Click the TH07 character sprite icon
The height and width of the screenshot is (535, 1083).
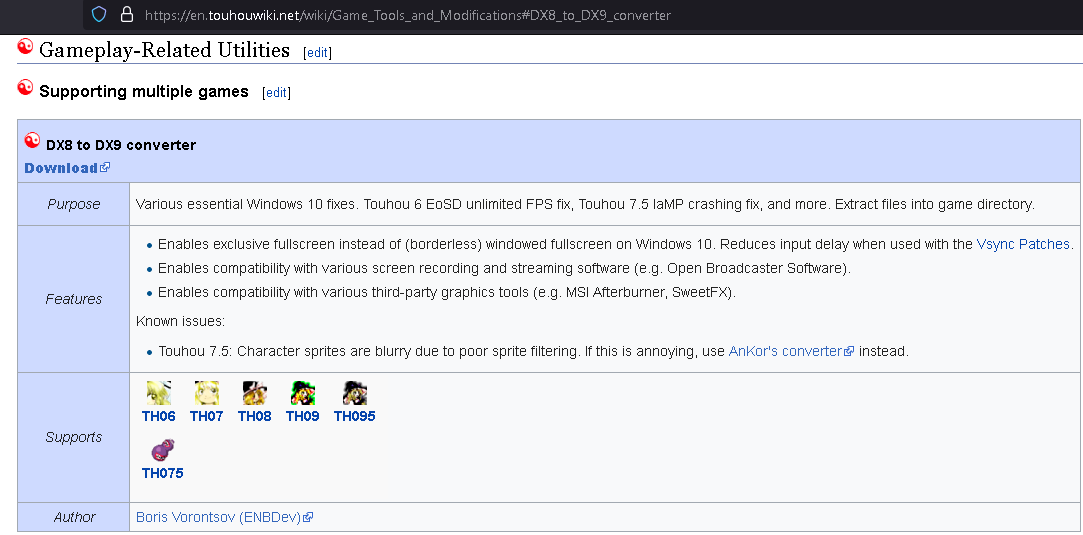tap(207, 393)
